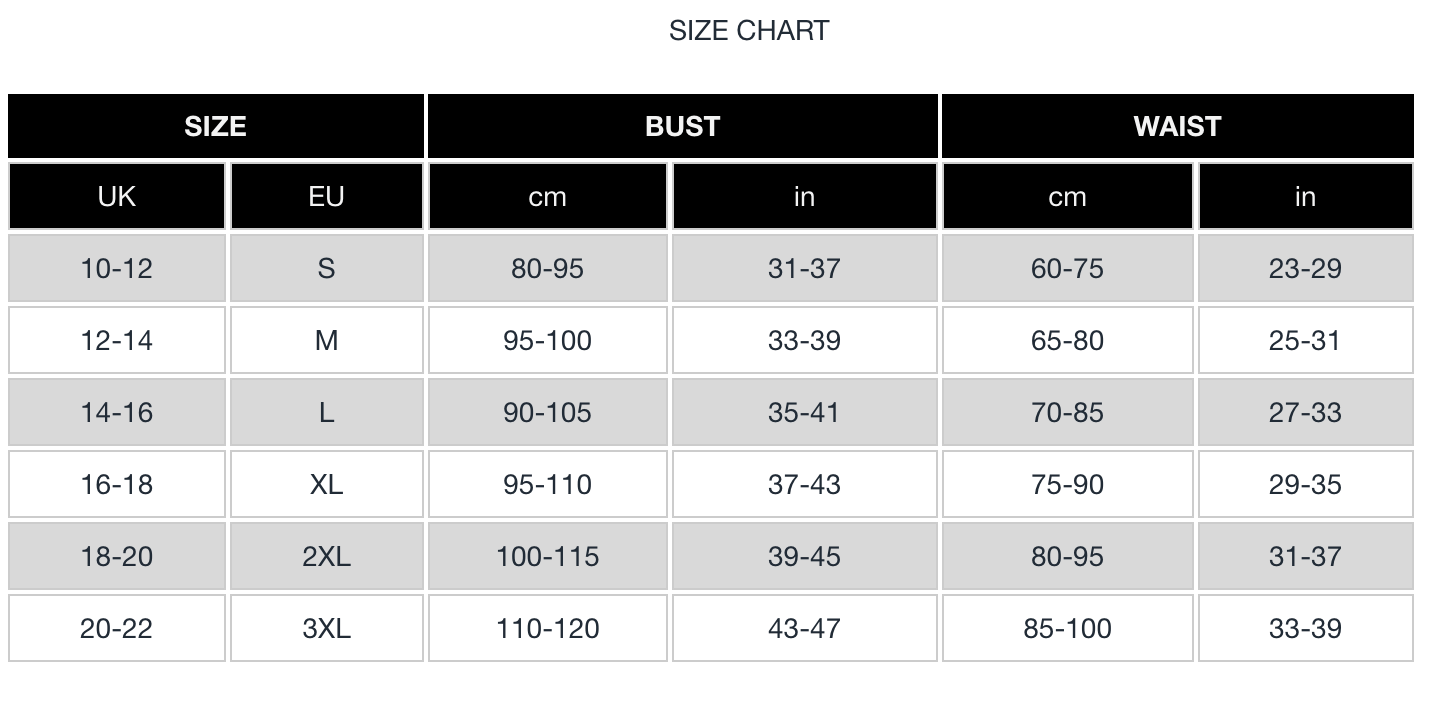Click the waist 29-35 inch cell
Screen dimensions: 1444x716
[1305, 484]
